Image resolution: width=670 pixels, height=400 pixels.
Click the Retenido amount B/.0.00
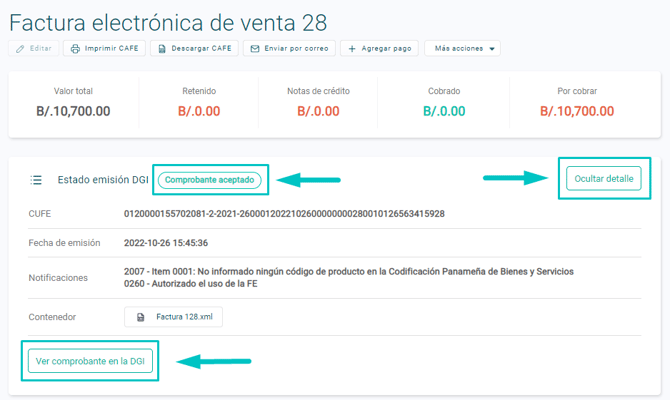click(199, 111)
